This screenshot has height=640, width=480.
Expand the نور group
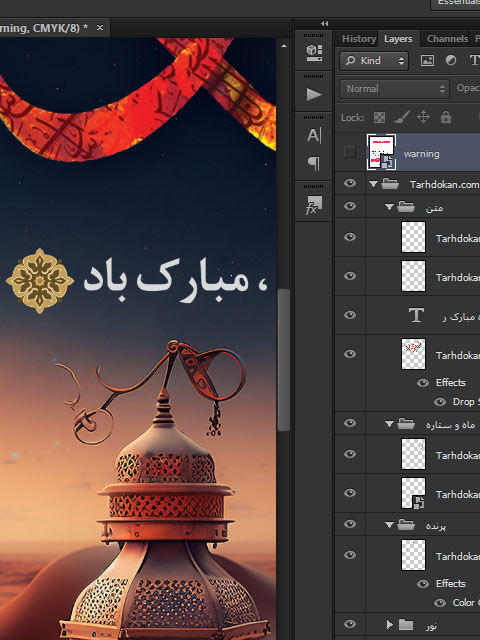coord(389,624)
